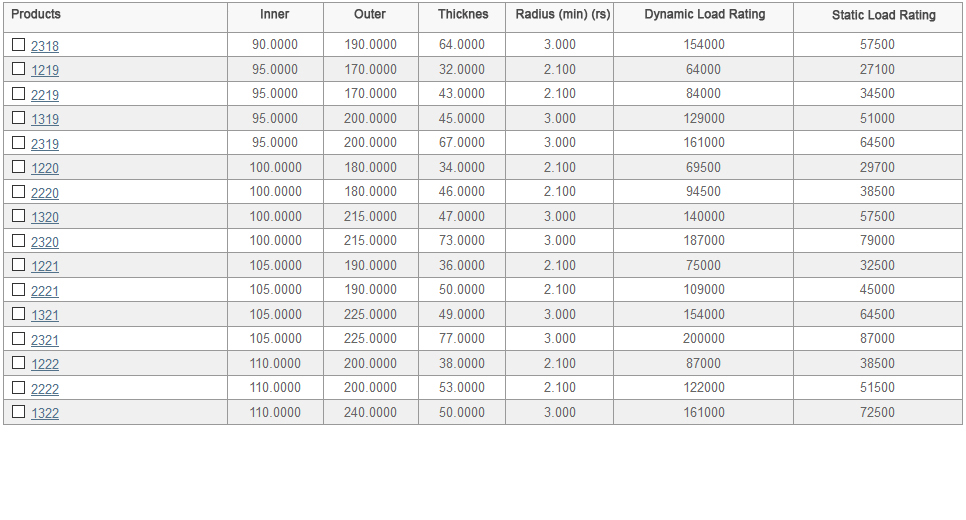Check the box for product 2318
966x520 pixels.
19,45
